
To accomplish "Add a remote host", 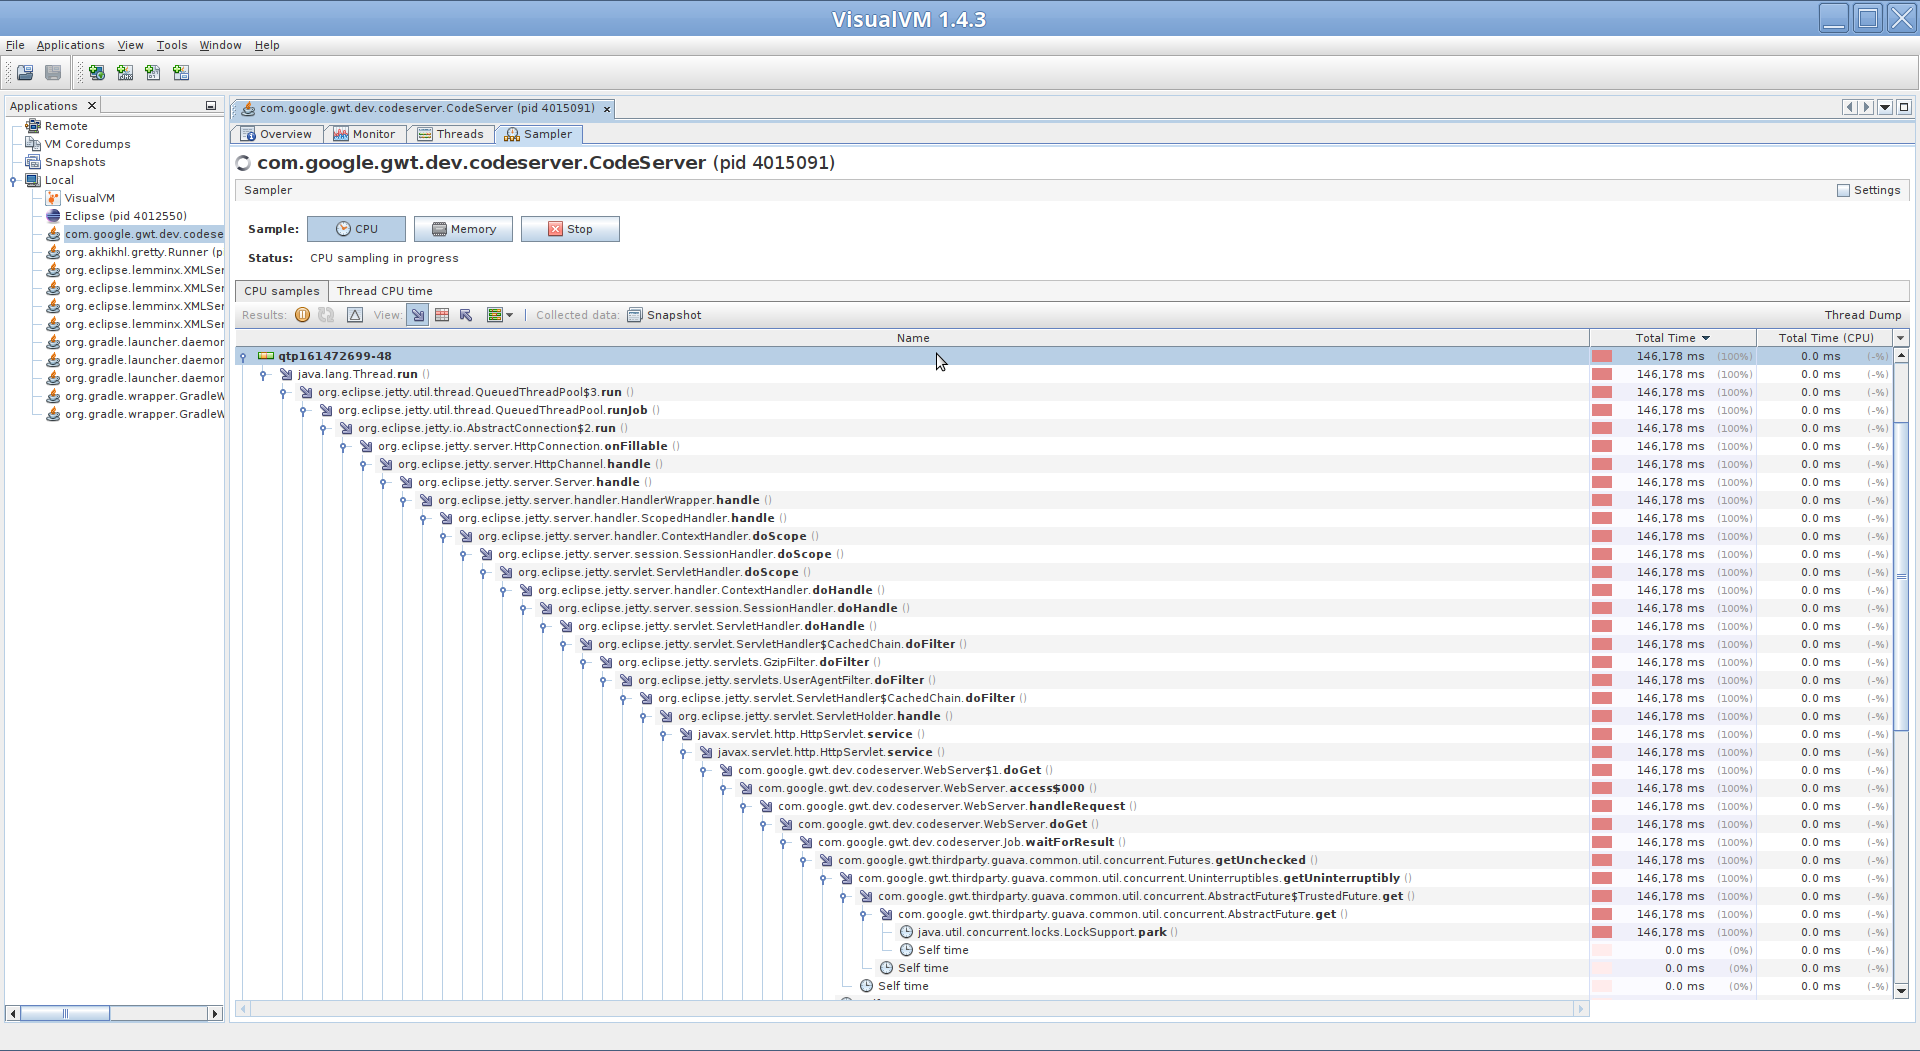I will click(x=96, y=72).
